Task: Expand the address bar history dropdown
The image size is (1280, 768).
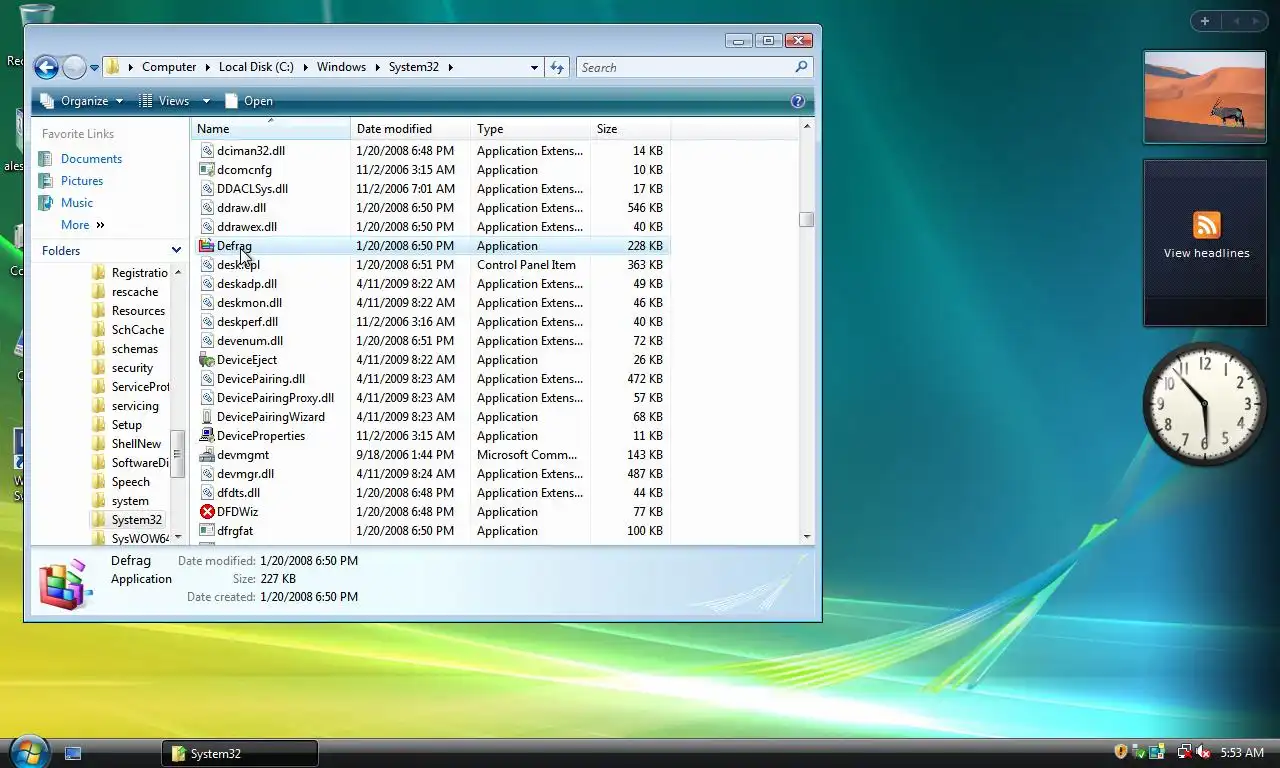Action: [x=534, y=67]
